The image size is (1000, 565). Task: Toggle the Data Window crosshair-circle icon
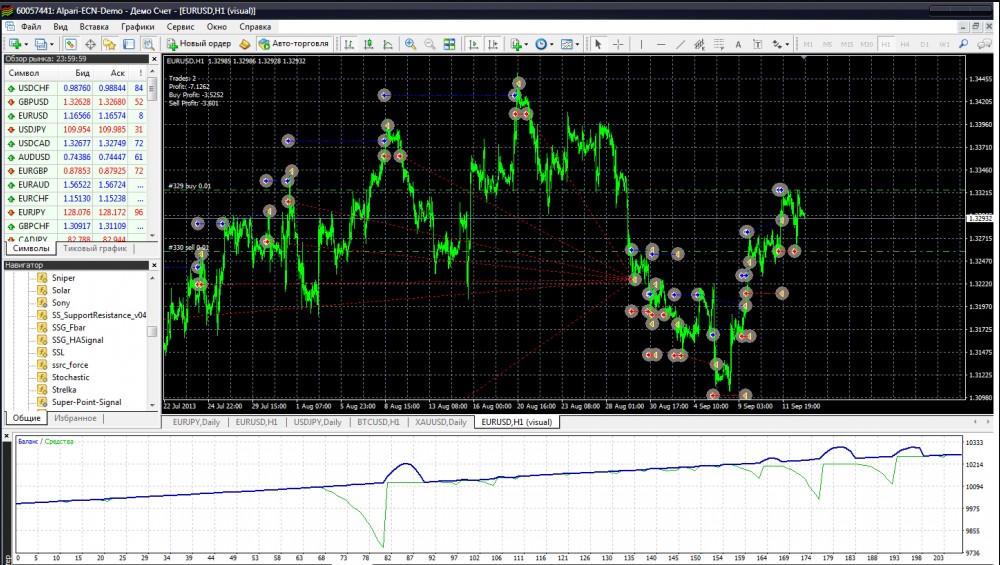point(90,44)
